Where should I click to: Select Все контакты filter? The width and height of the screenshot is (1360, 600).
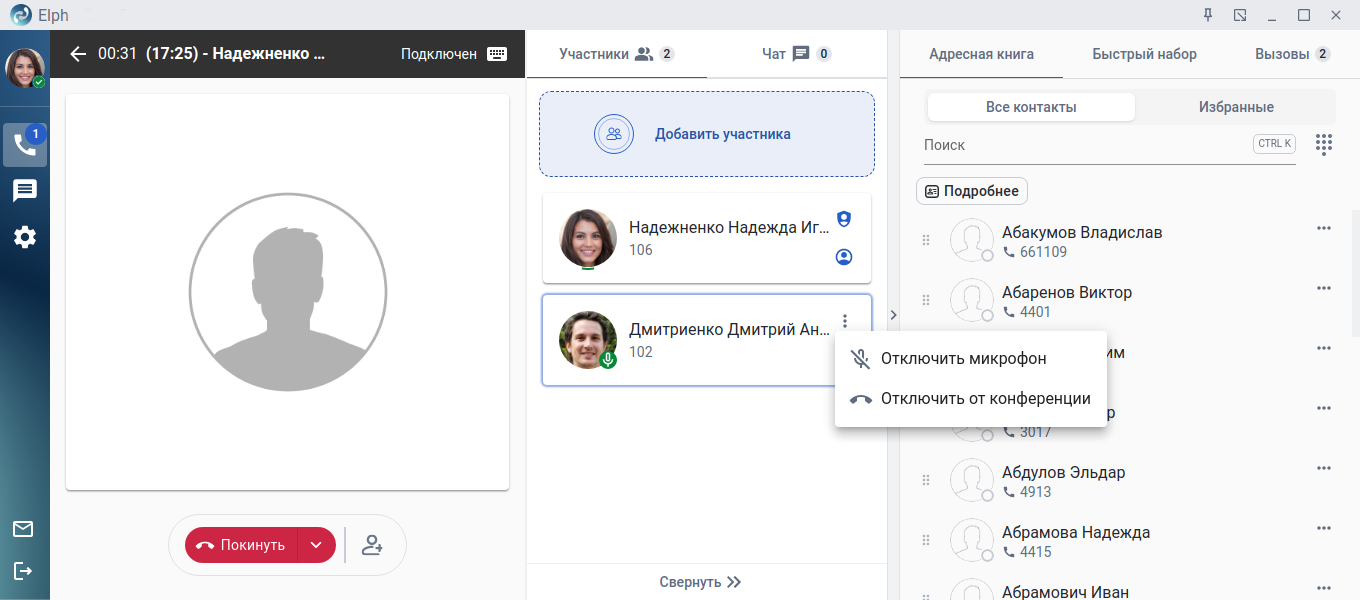pos(1031,107)
